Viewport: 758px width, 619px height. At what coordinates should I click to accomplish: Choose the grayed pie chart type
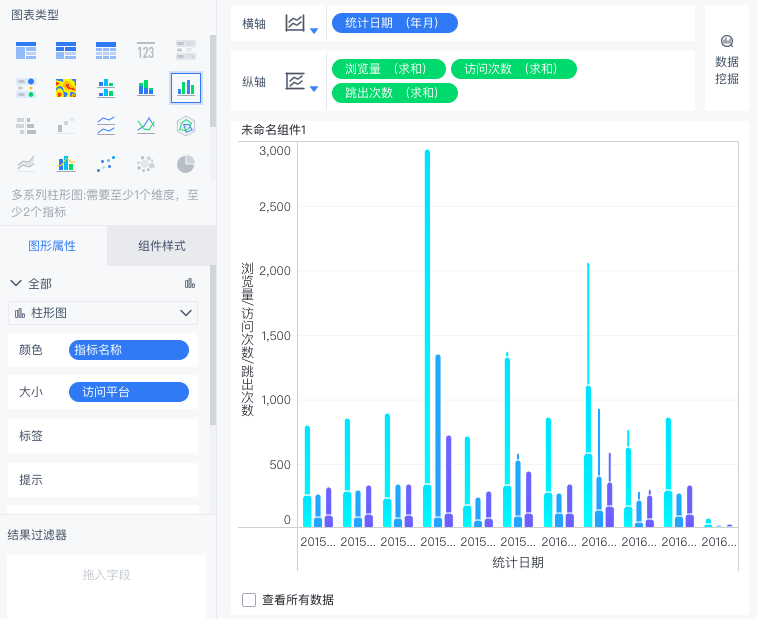point(186,164)
